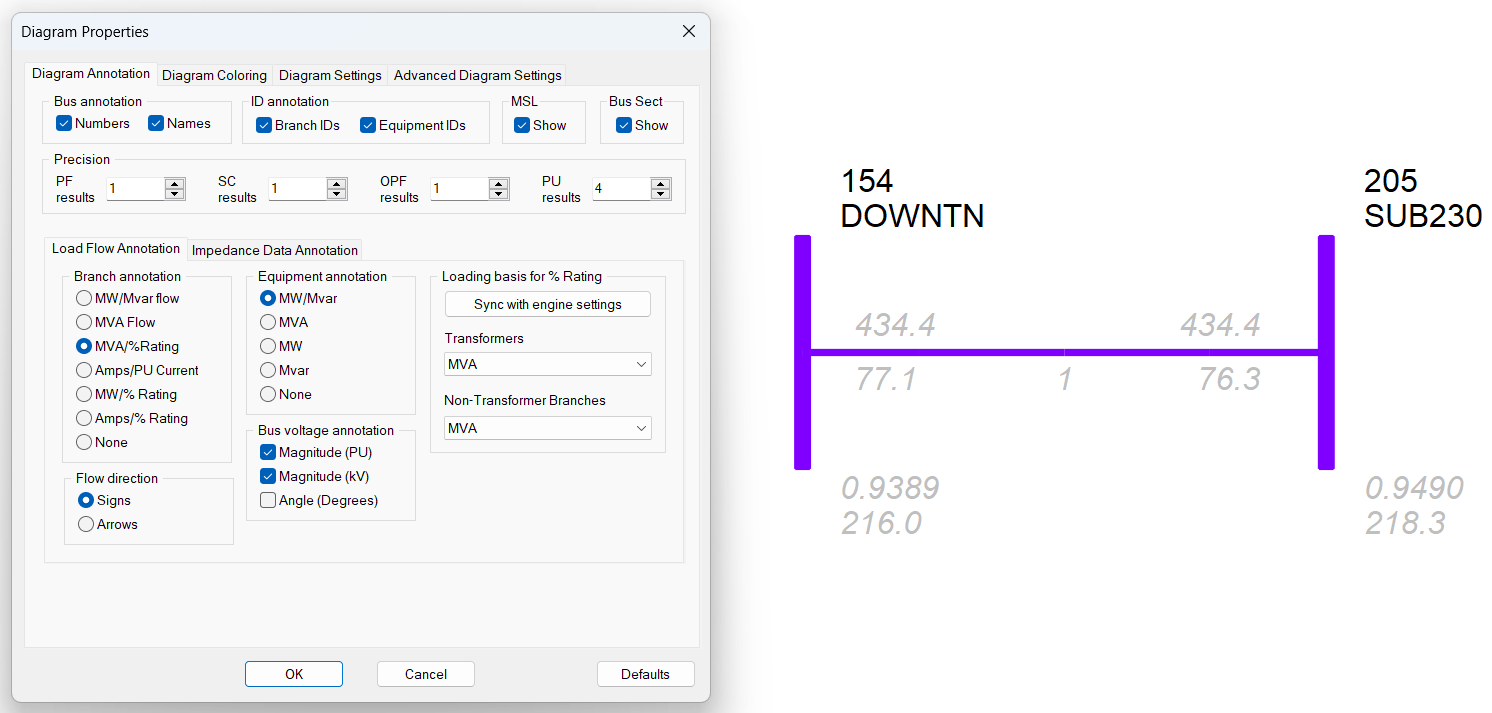Viewport: 1492px width, 713px height.
Task: Click inside the PU results input field
Action: click(x=620, y=189)
